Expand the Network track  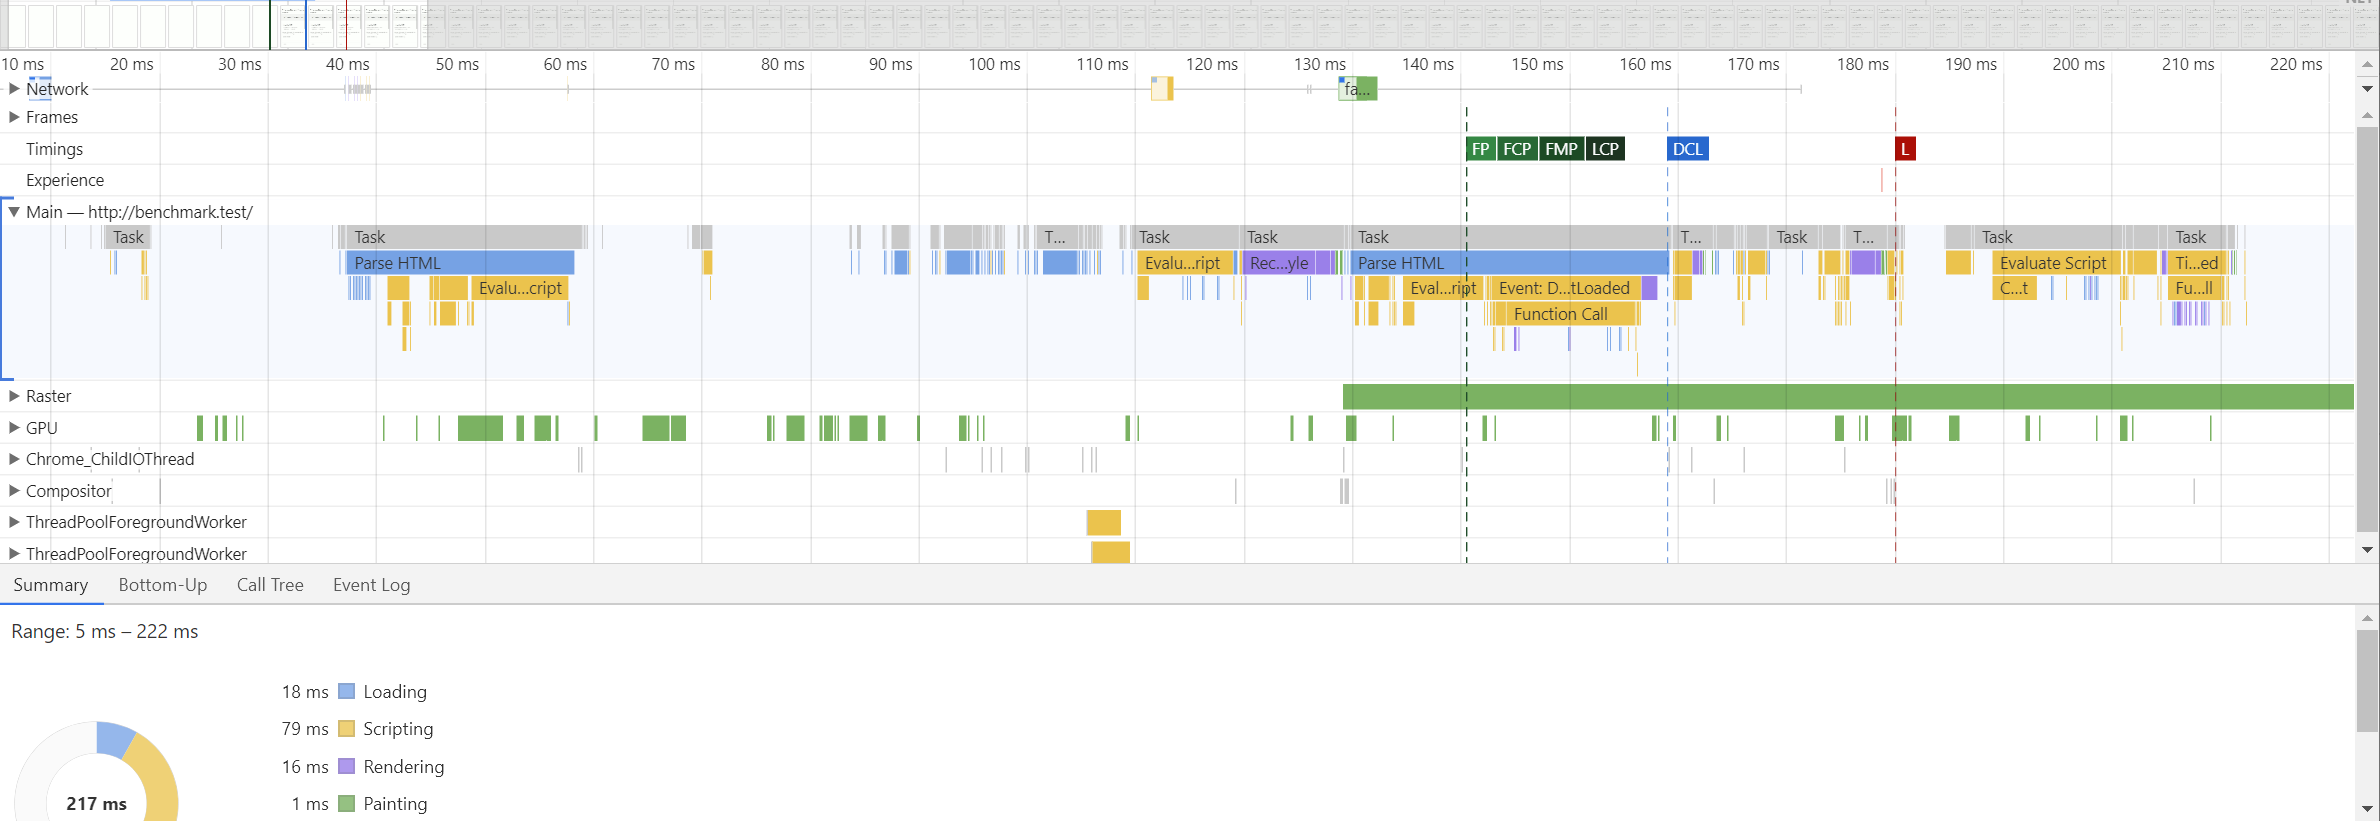coord(14,88)
